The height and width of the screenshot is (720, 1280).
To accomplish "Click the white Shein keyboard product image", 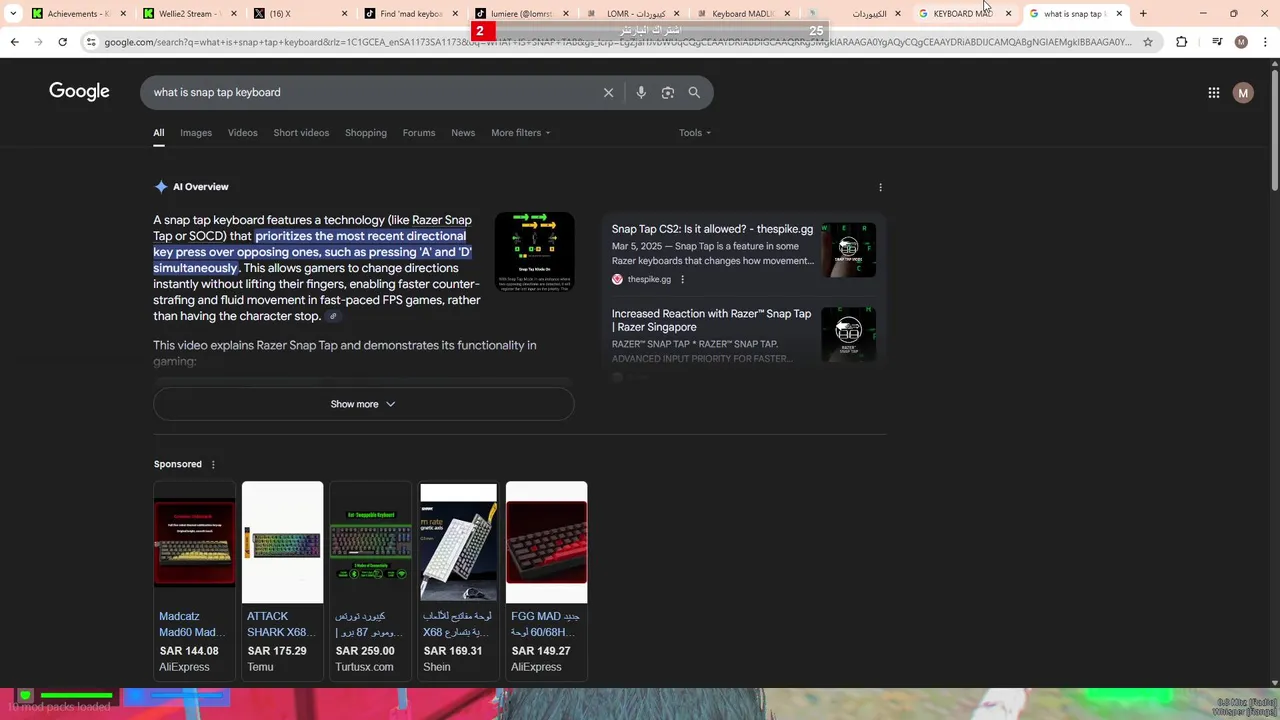I will point(458,543).
